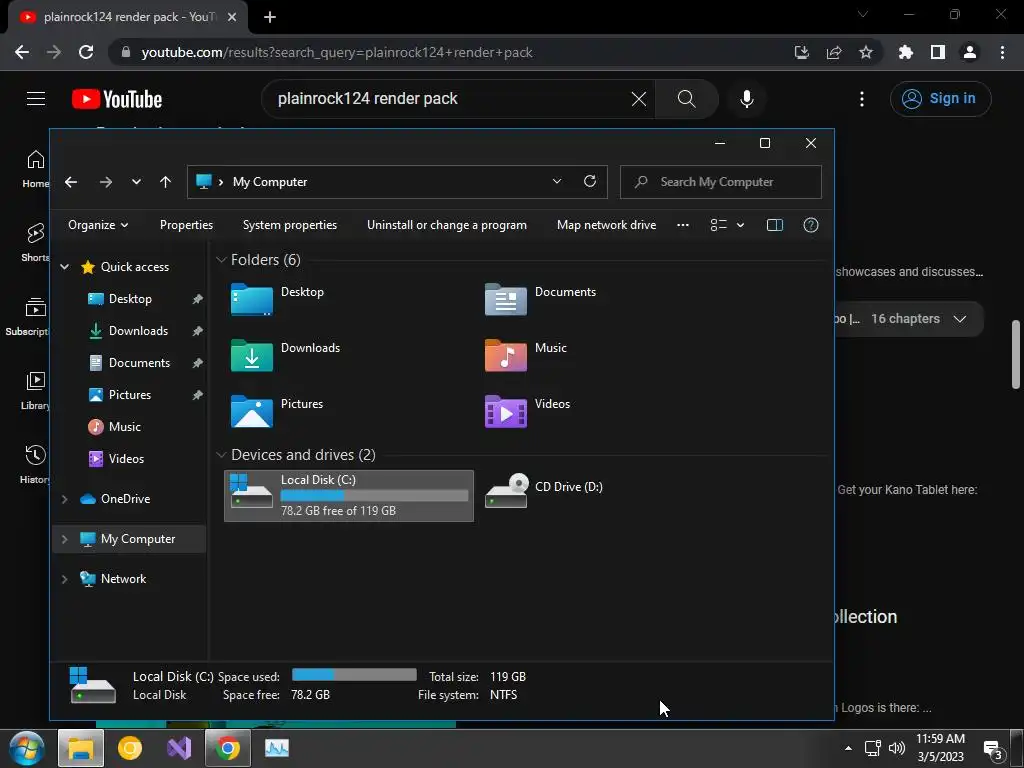Screen dimensions: 1024x768
Task: Select Uninstall or change a program
Action: pos(447,225)
